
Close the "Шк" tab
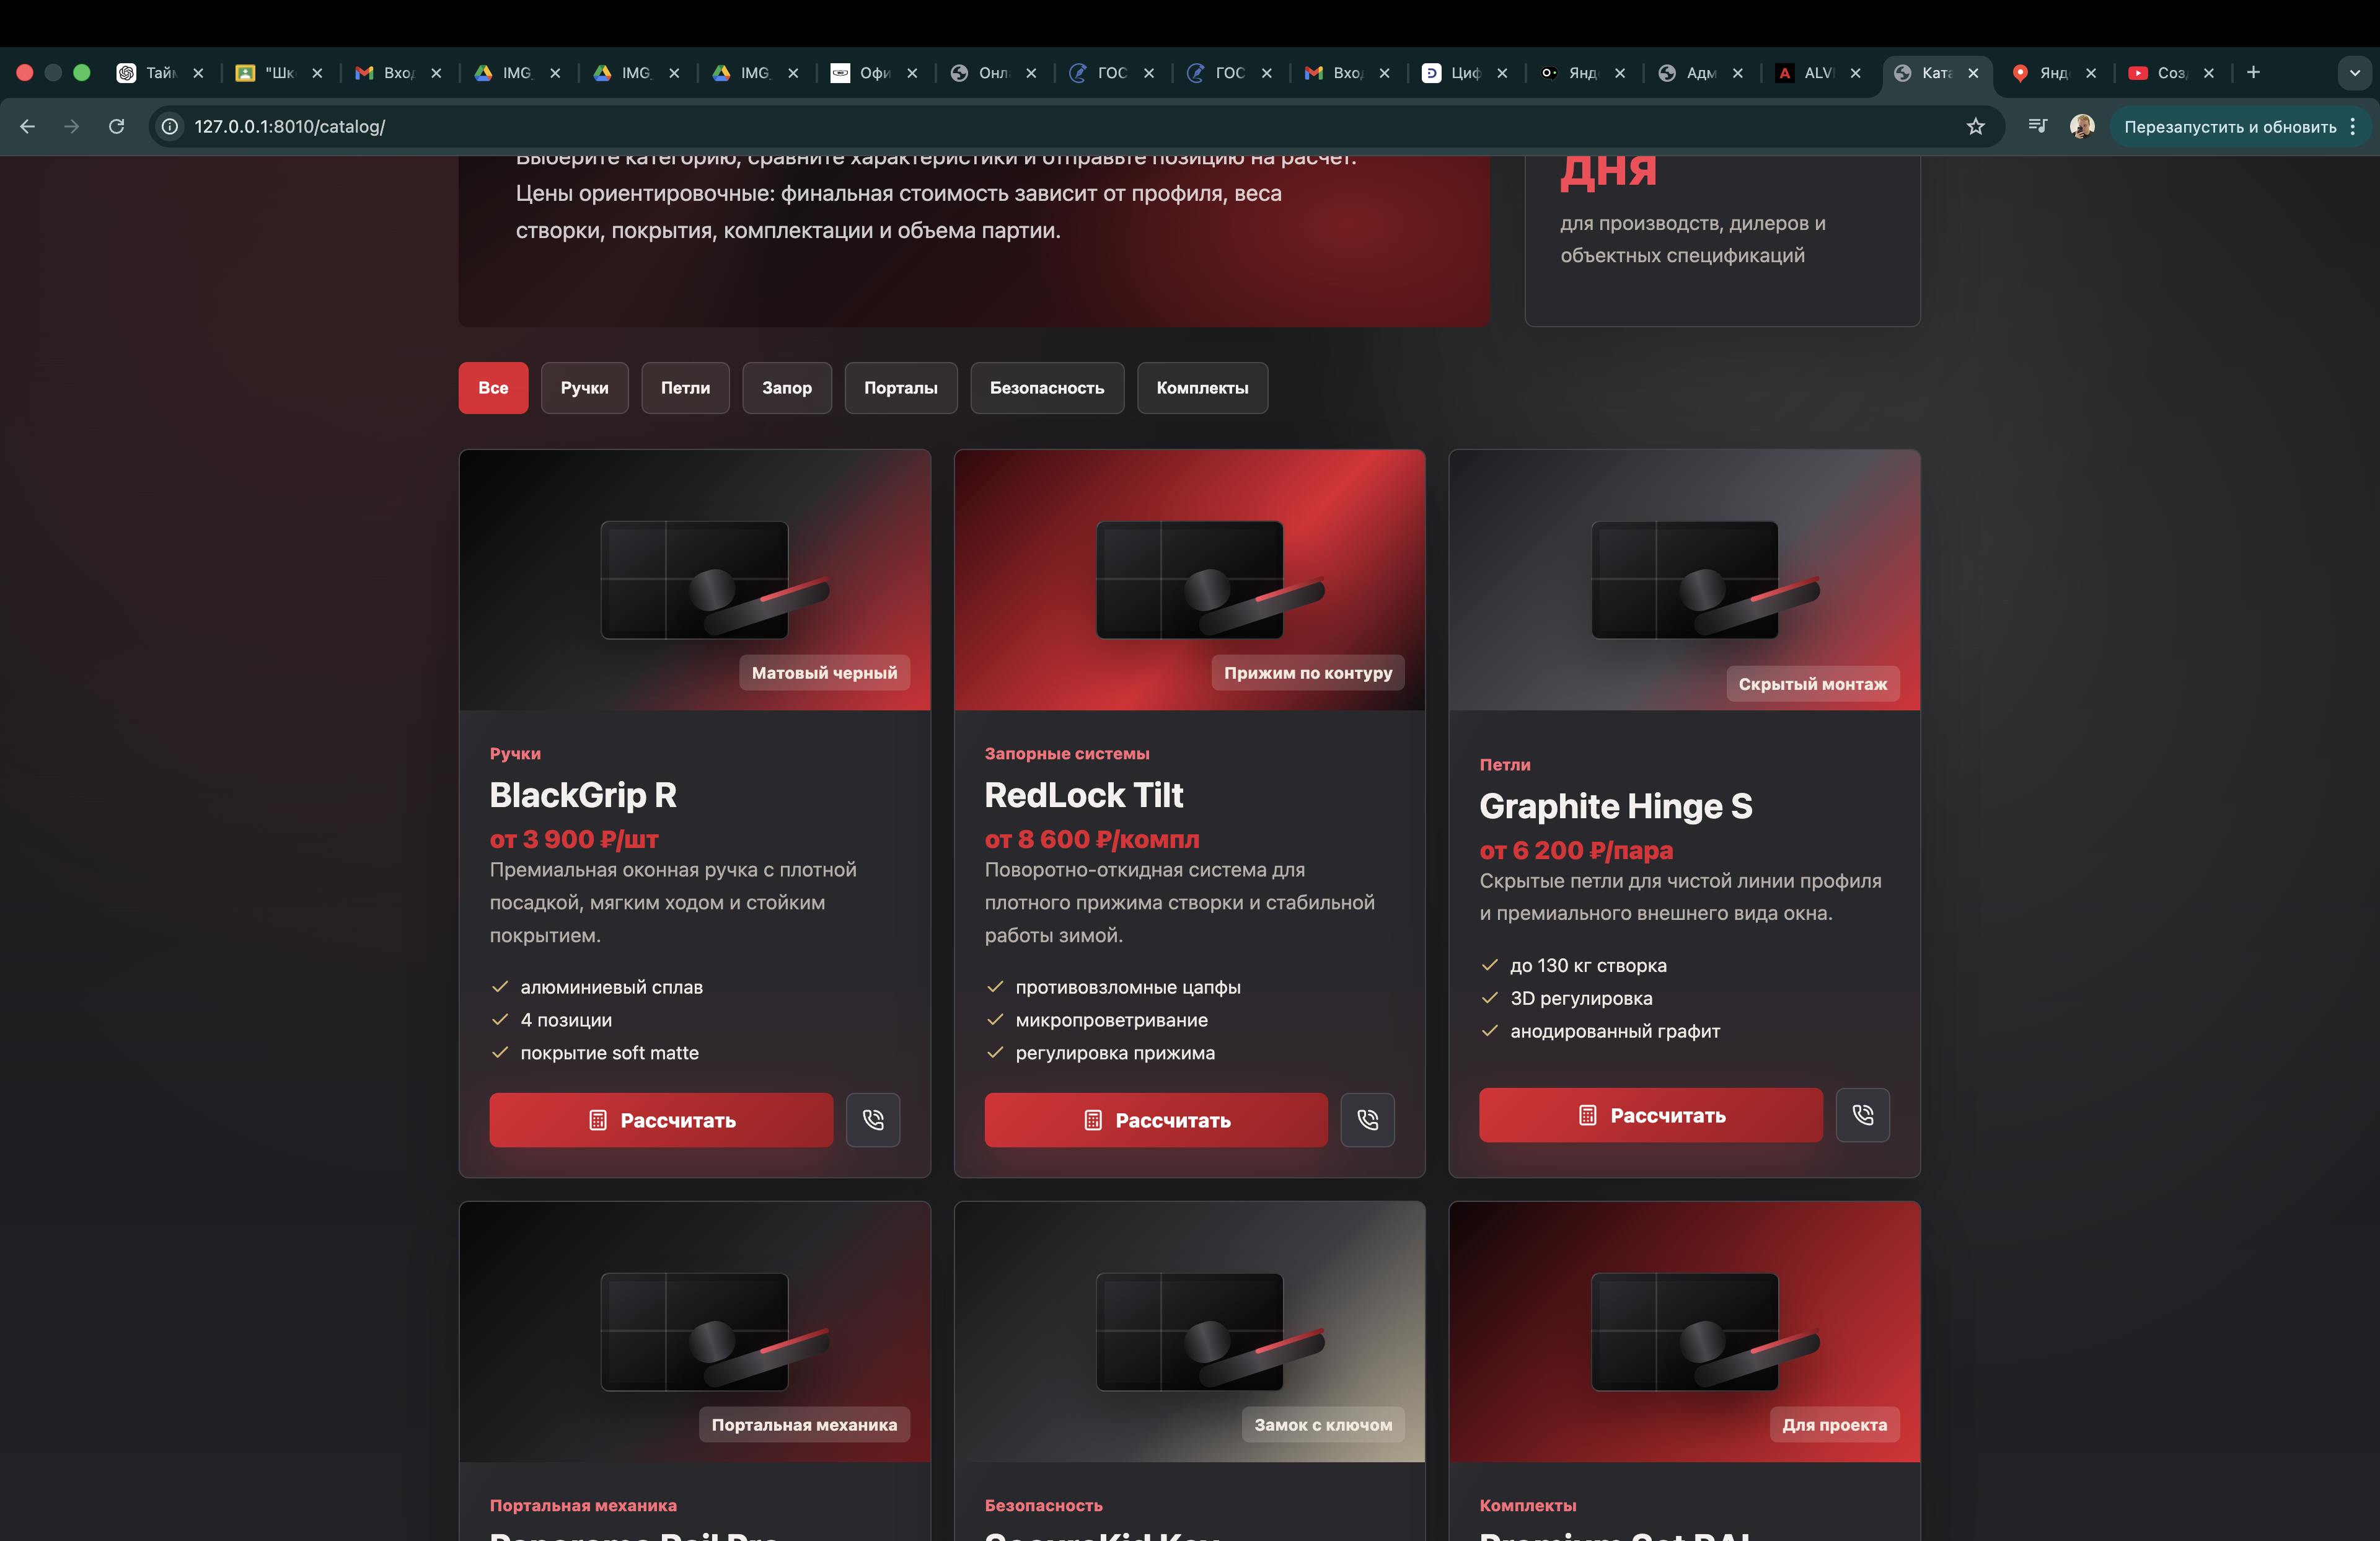317,73
